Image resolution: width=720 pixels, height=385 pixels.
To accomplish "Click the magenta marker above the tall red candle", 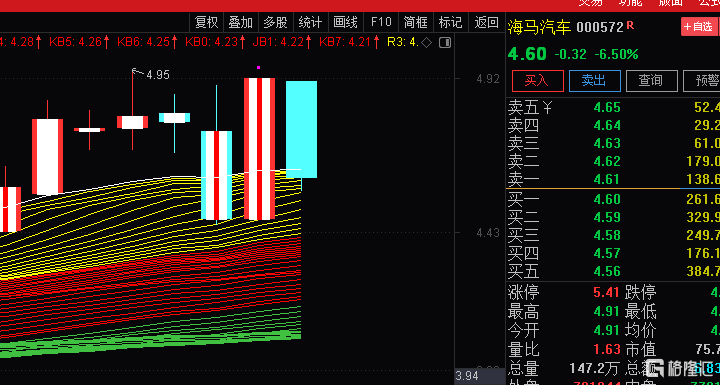I will click(x=259, y=68).
